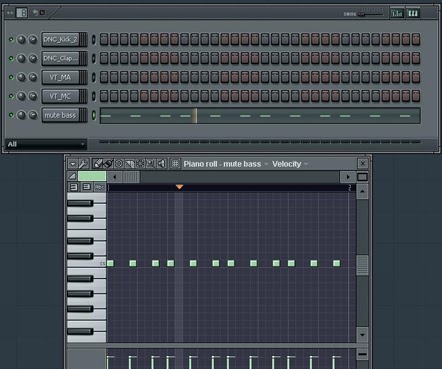Viewport: 442px width, 369px height.
Task: Open the piano roll wrench tools menu
Action: tap(83, 164)
